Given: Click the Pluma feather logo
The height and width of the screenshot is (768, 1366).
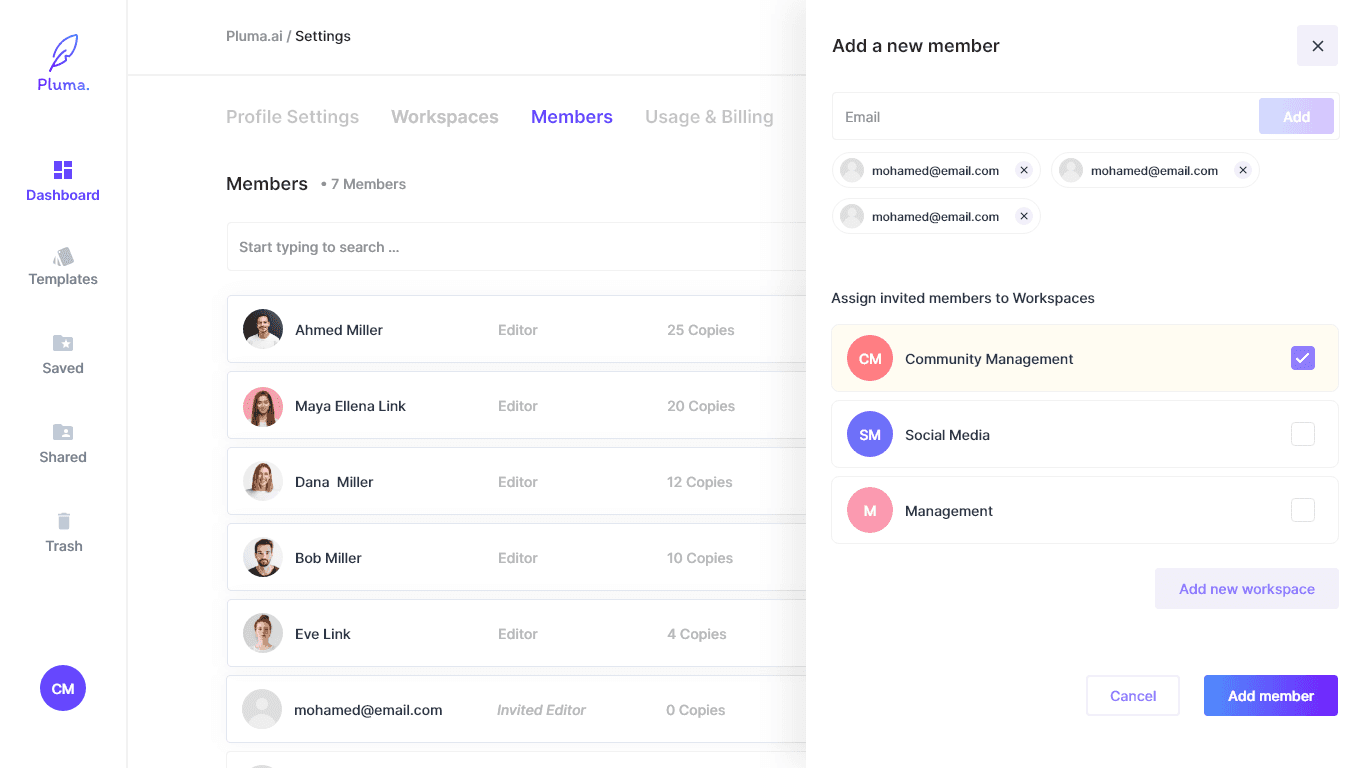Looking at the screenshot, I should click(63, 52).
